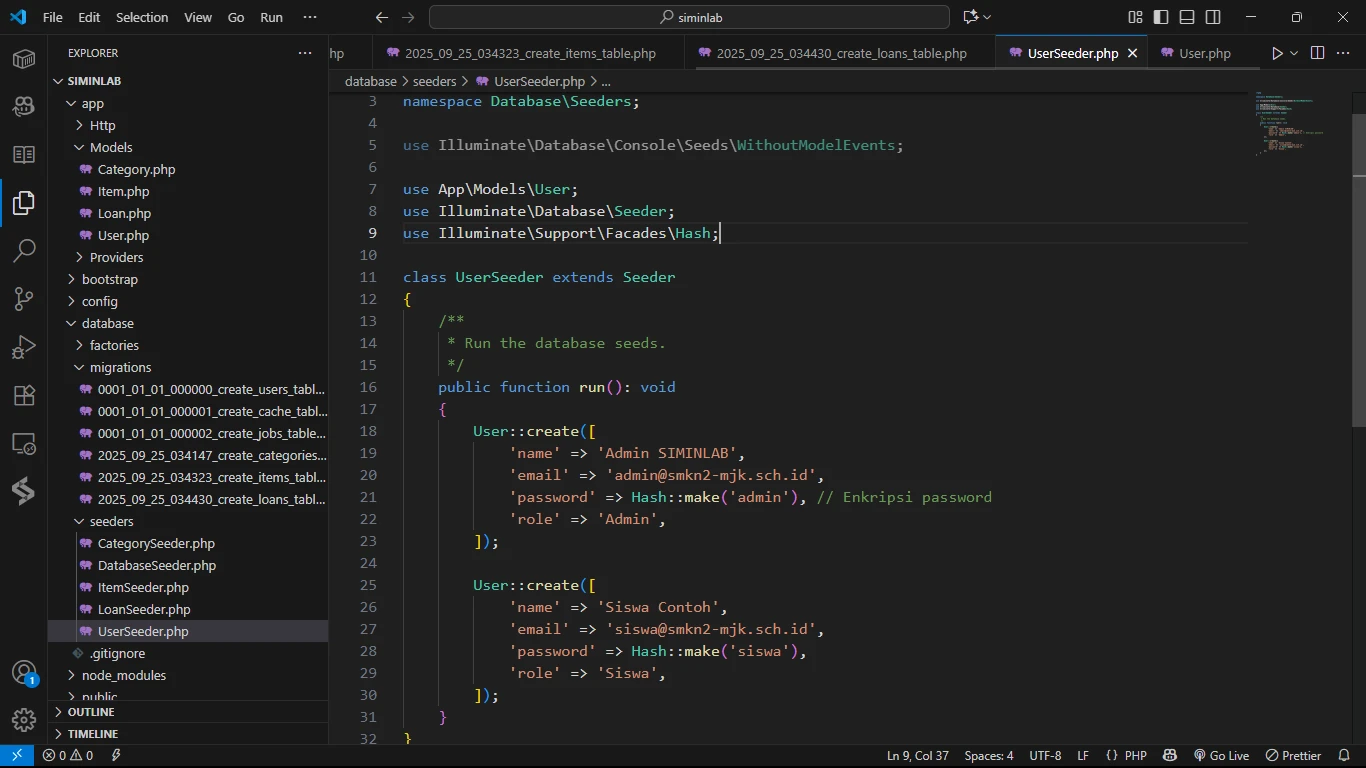Click the Manage gear icon
Viewport: 1366px width, 768px height.
click(x=24, y=719)
